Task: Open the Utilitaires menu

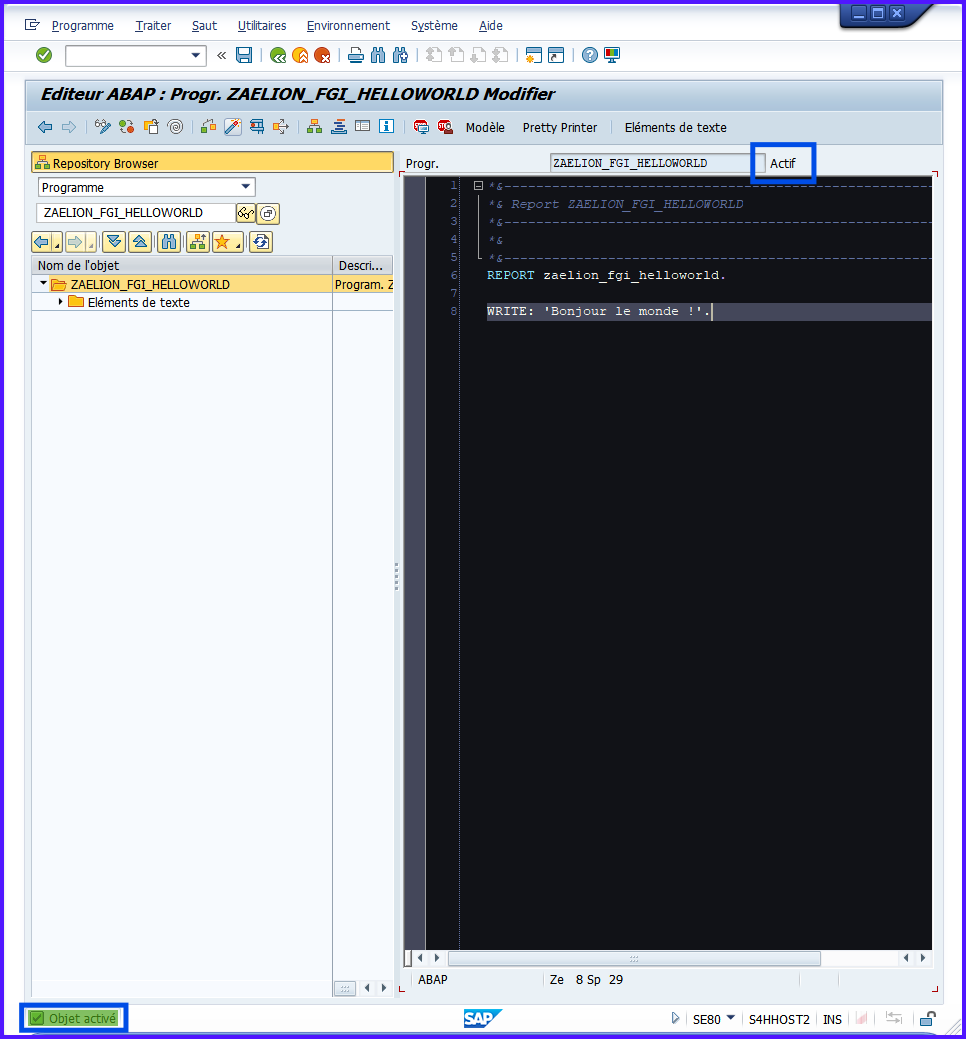Action: (x=262, y=25)
